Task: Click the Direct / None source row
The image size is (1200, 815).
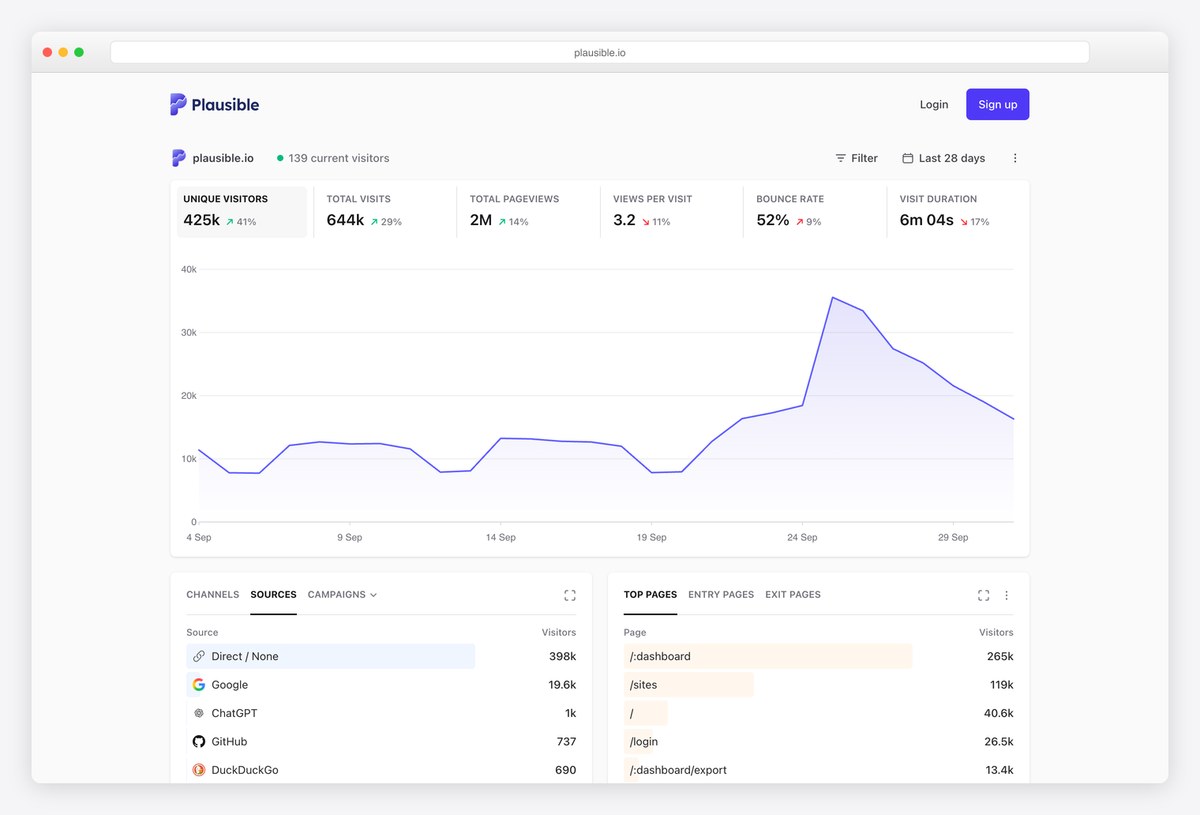Action: pyautogui.click(x=381, y=656)
